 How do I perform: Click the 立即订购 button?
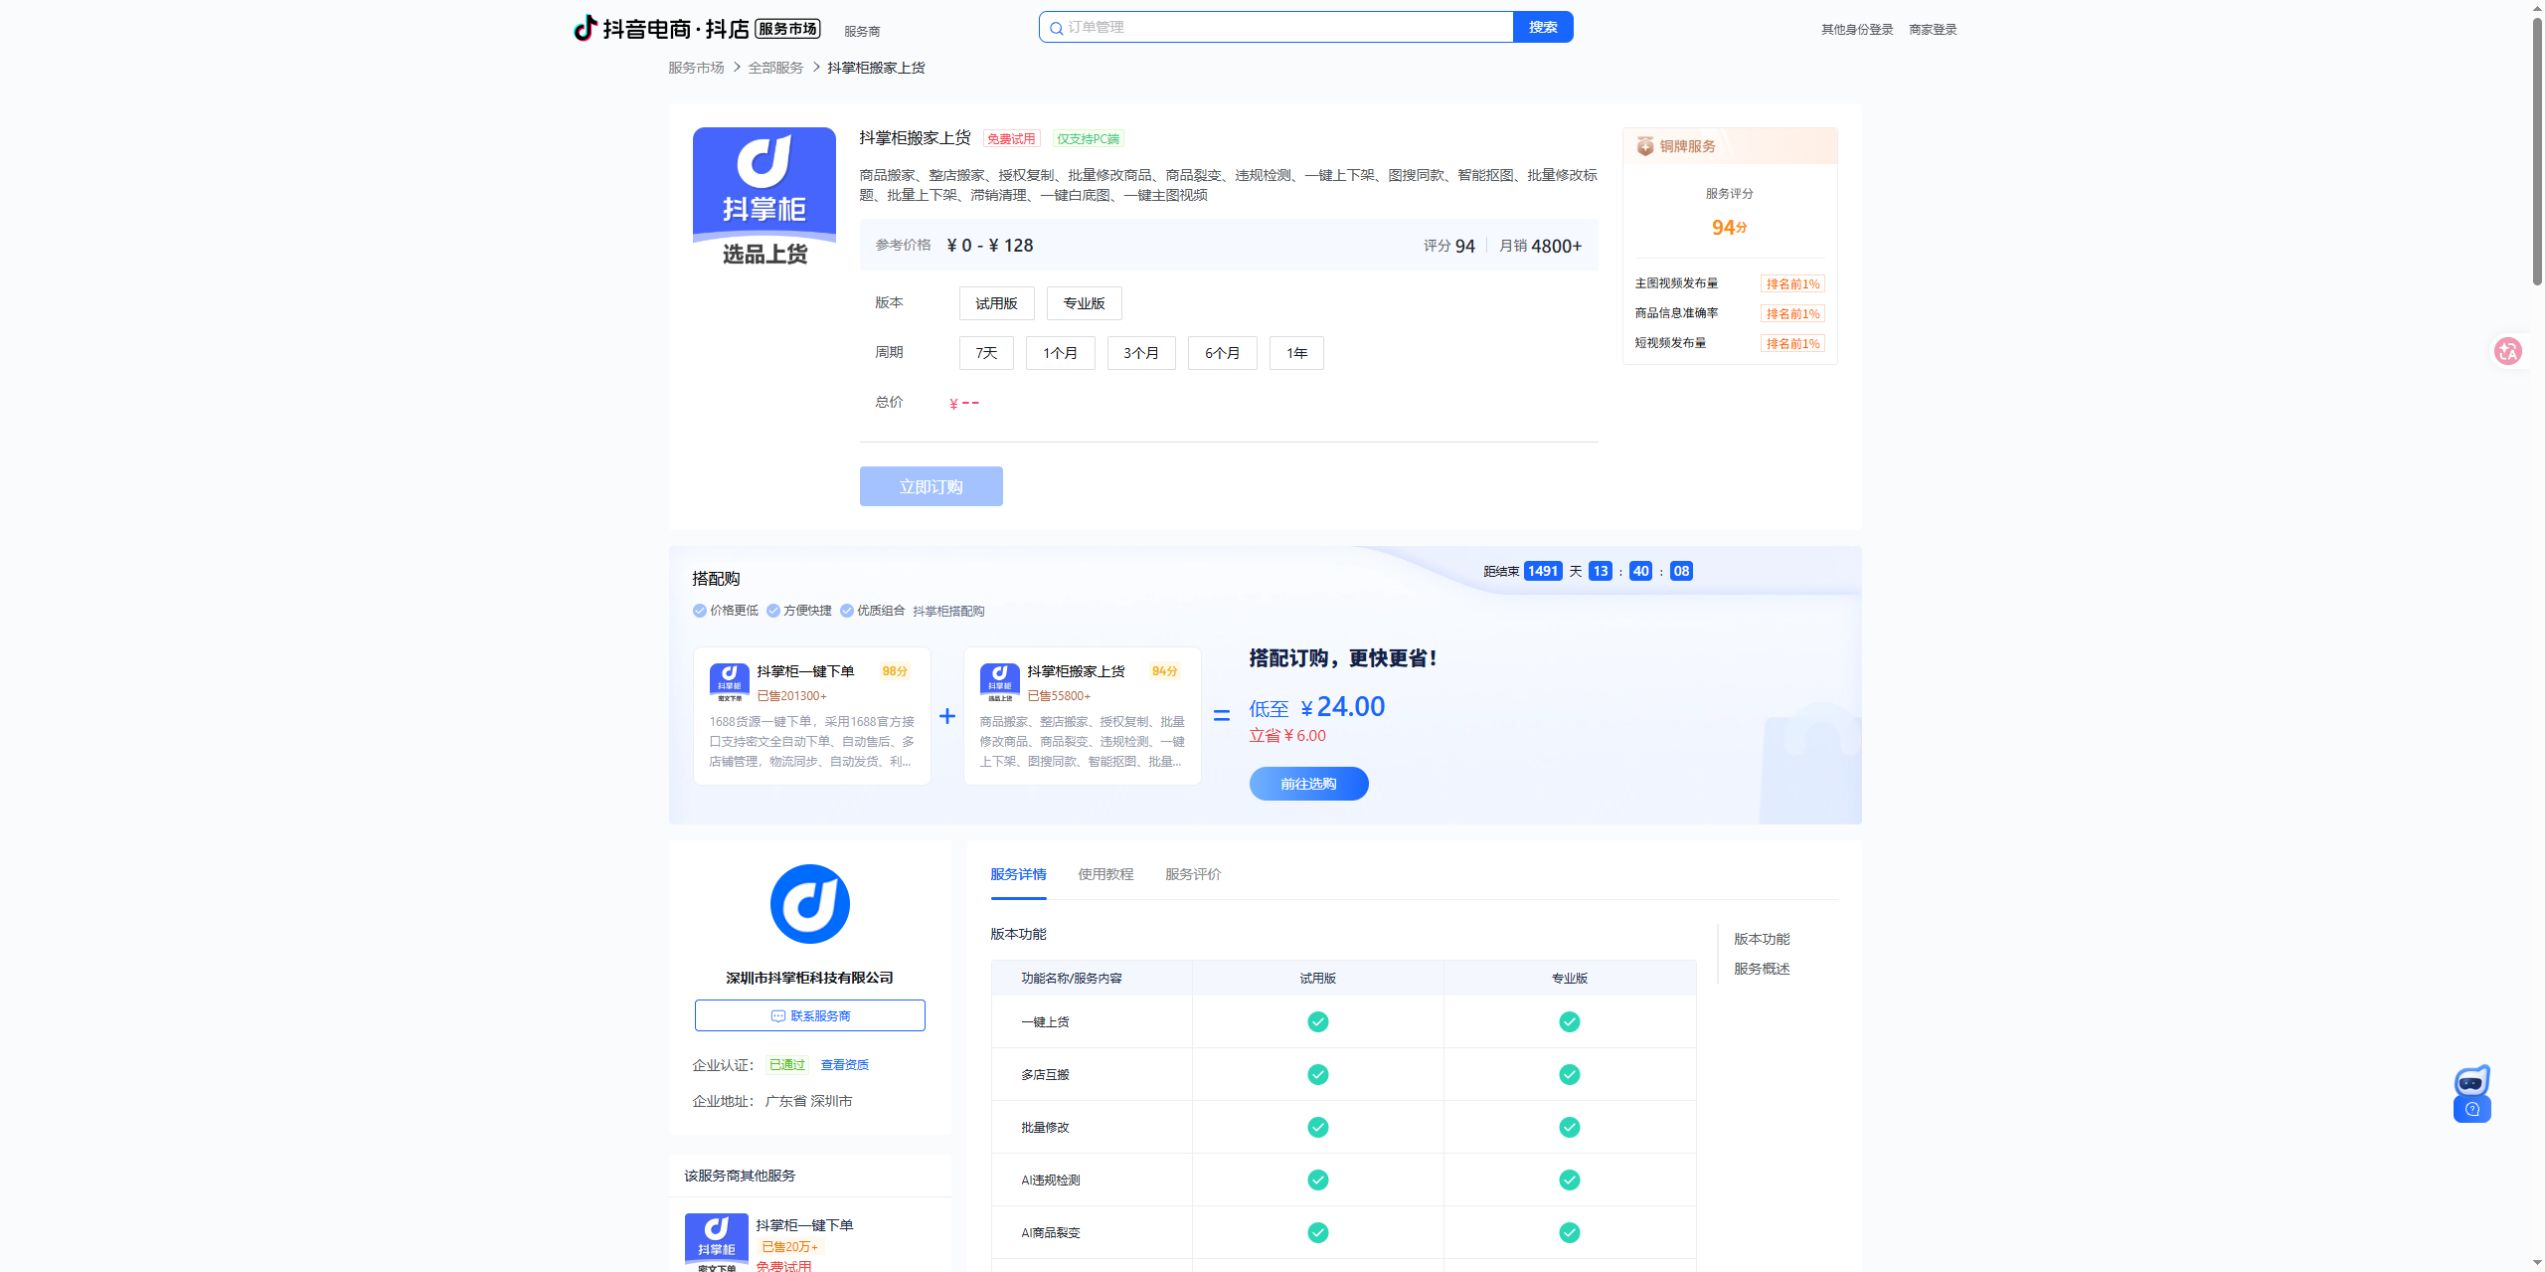[930, 487]
